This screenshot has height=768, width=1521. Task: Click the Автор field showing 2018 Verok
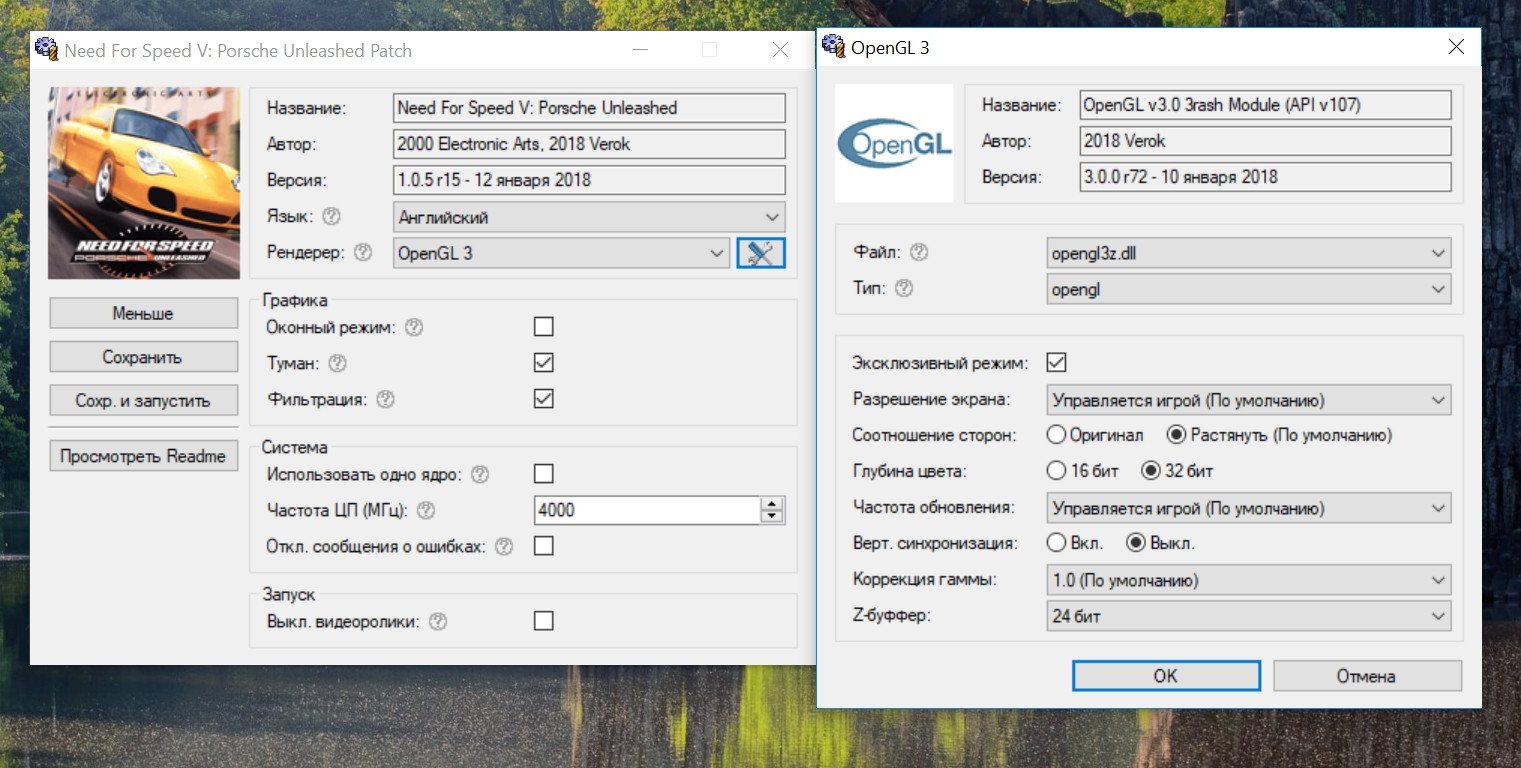tap(1266, 141)
